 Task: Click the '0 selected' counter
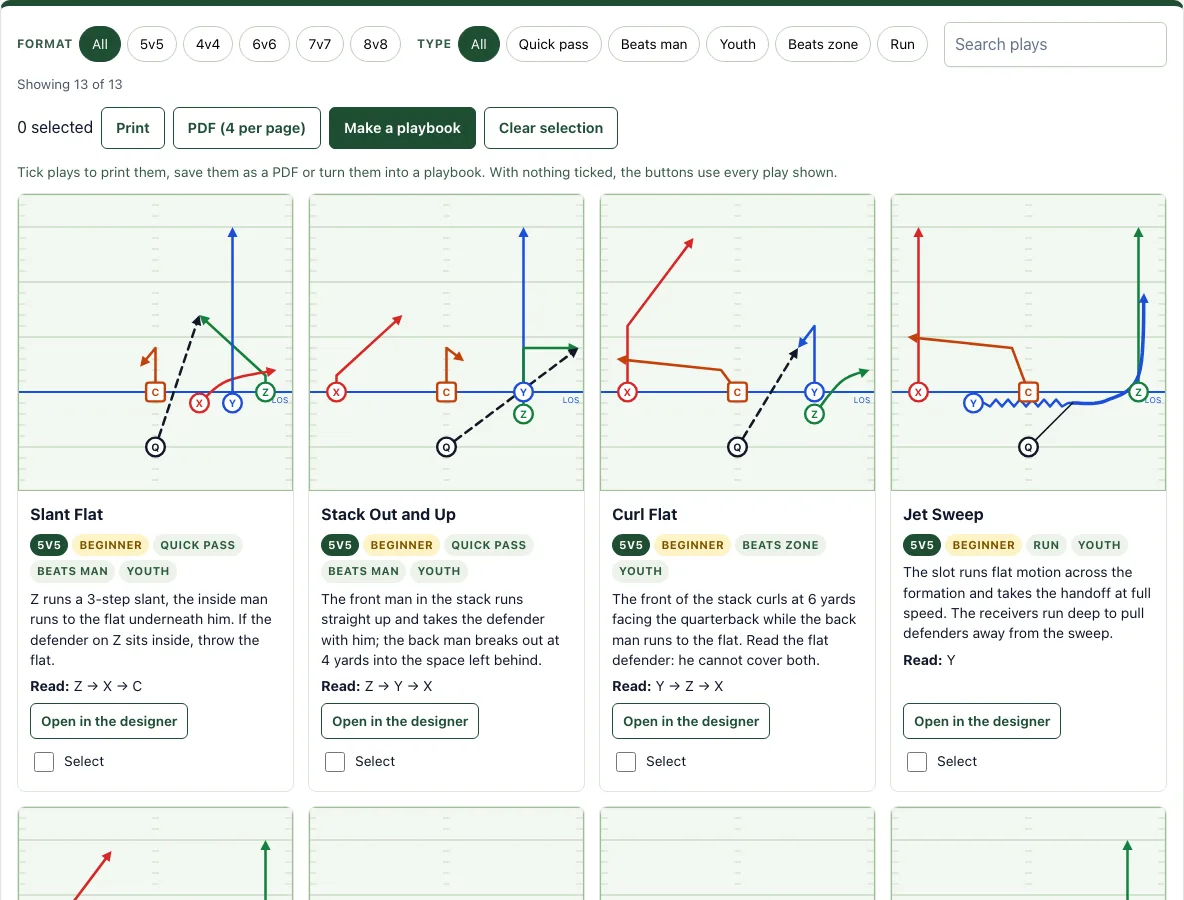55,128
